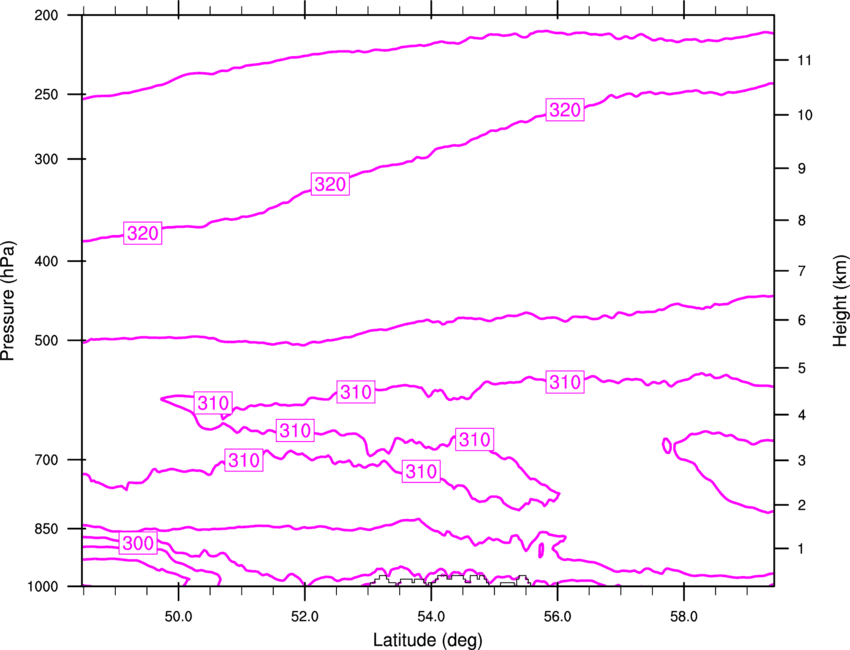Pick the 3 km height tick label

[x=802, y=461]
